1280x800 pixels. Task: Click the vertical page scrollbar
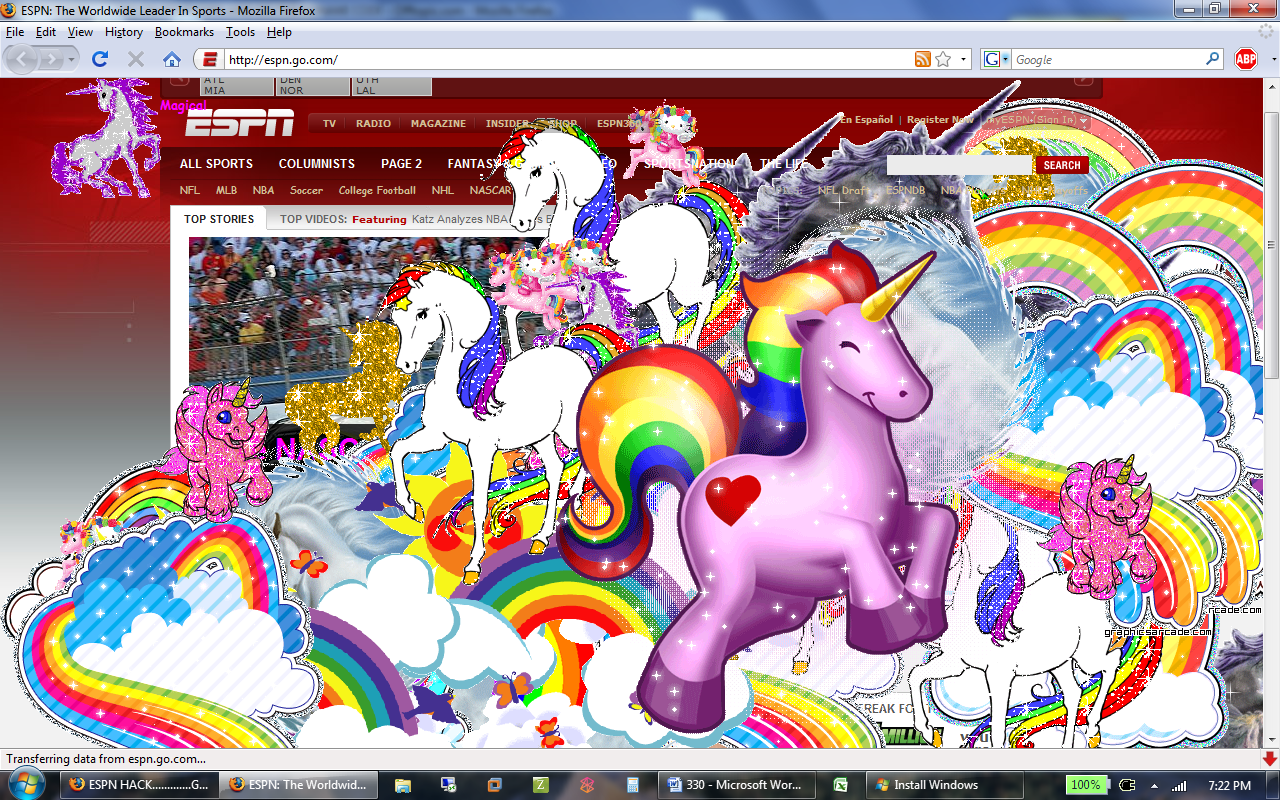click(x=1271, y=300)
